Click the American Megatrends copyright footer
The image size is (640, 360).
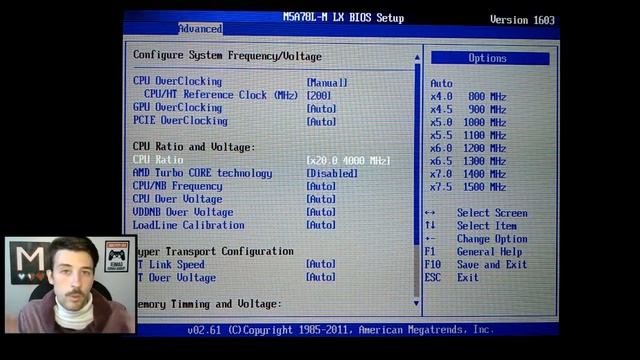click(x=340, y=330)
